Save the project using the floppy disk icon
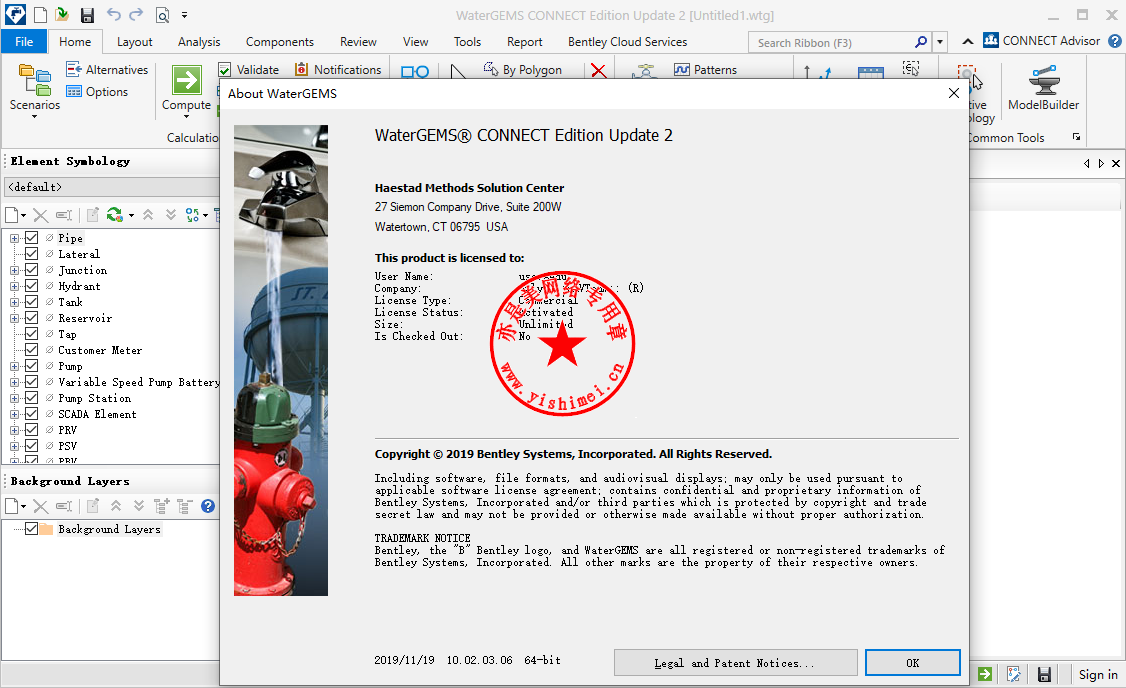The image size is (1126, 688). tap(88, 16)
